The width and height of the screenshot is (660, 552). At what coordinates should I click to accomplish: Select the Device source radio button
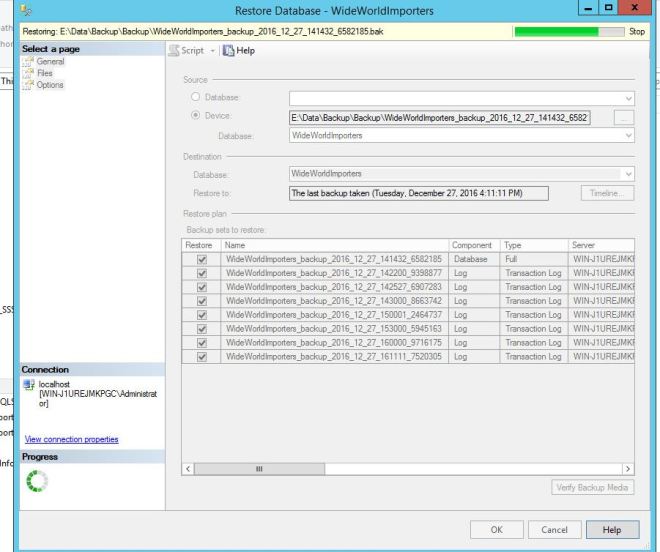point(195,115)
